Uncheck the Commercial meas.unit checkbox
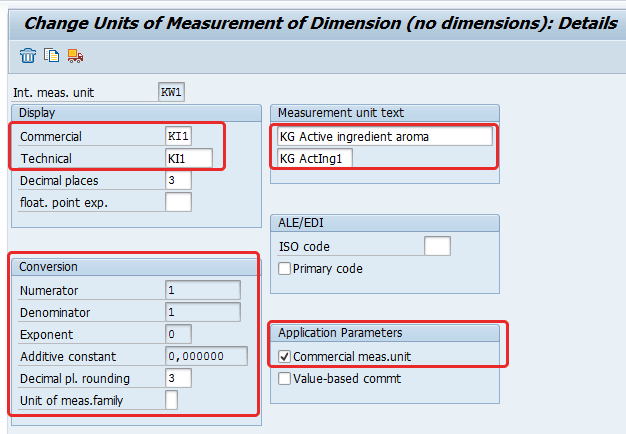 285,356
